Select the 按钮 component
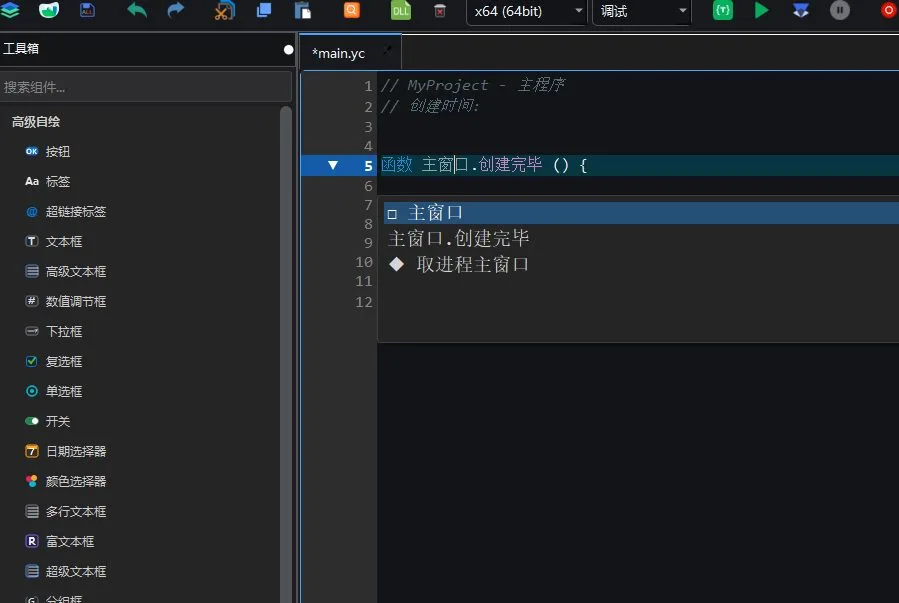The image size is (899, 603). coord(57,151)
